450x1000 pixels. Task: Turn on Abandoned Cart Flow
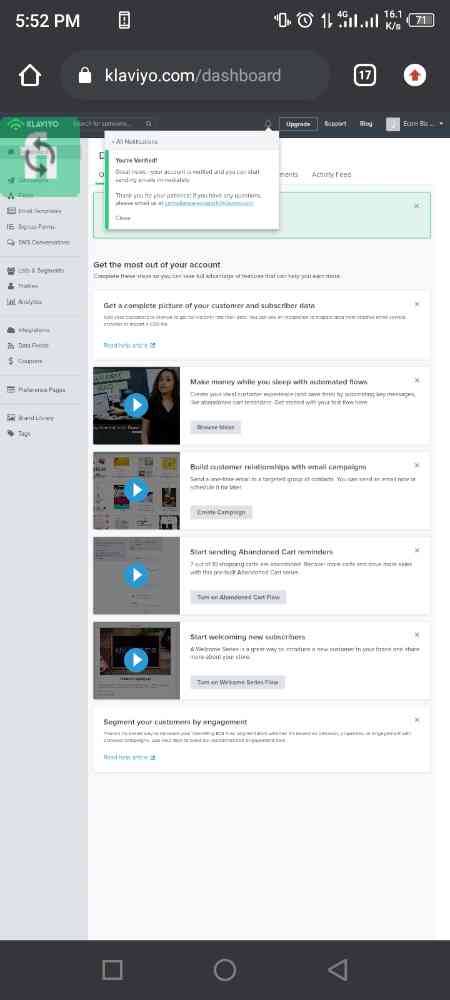click(x=238, y=597)
